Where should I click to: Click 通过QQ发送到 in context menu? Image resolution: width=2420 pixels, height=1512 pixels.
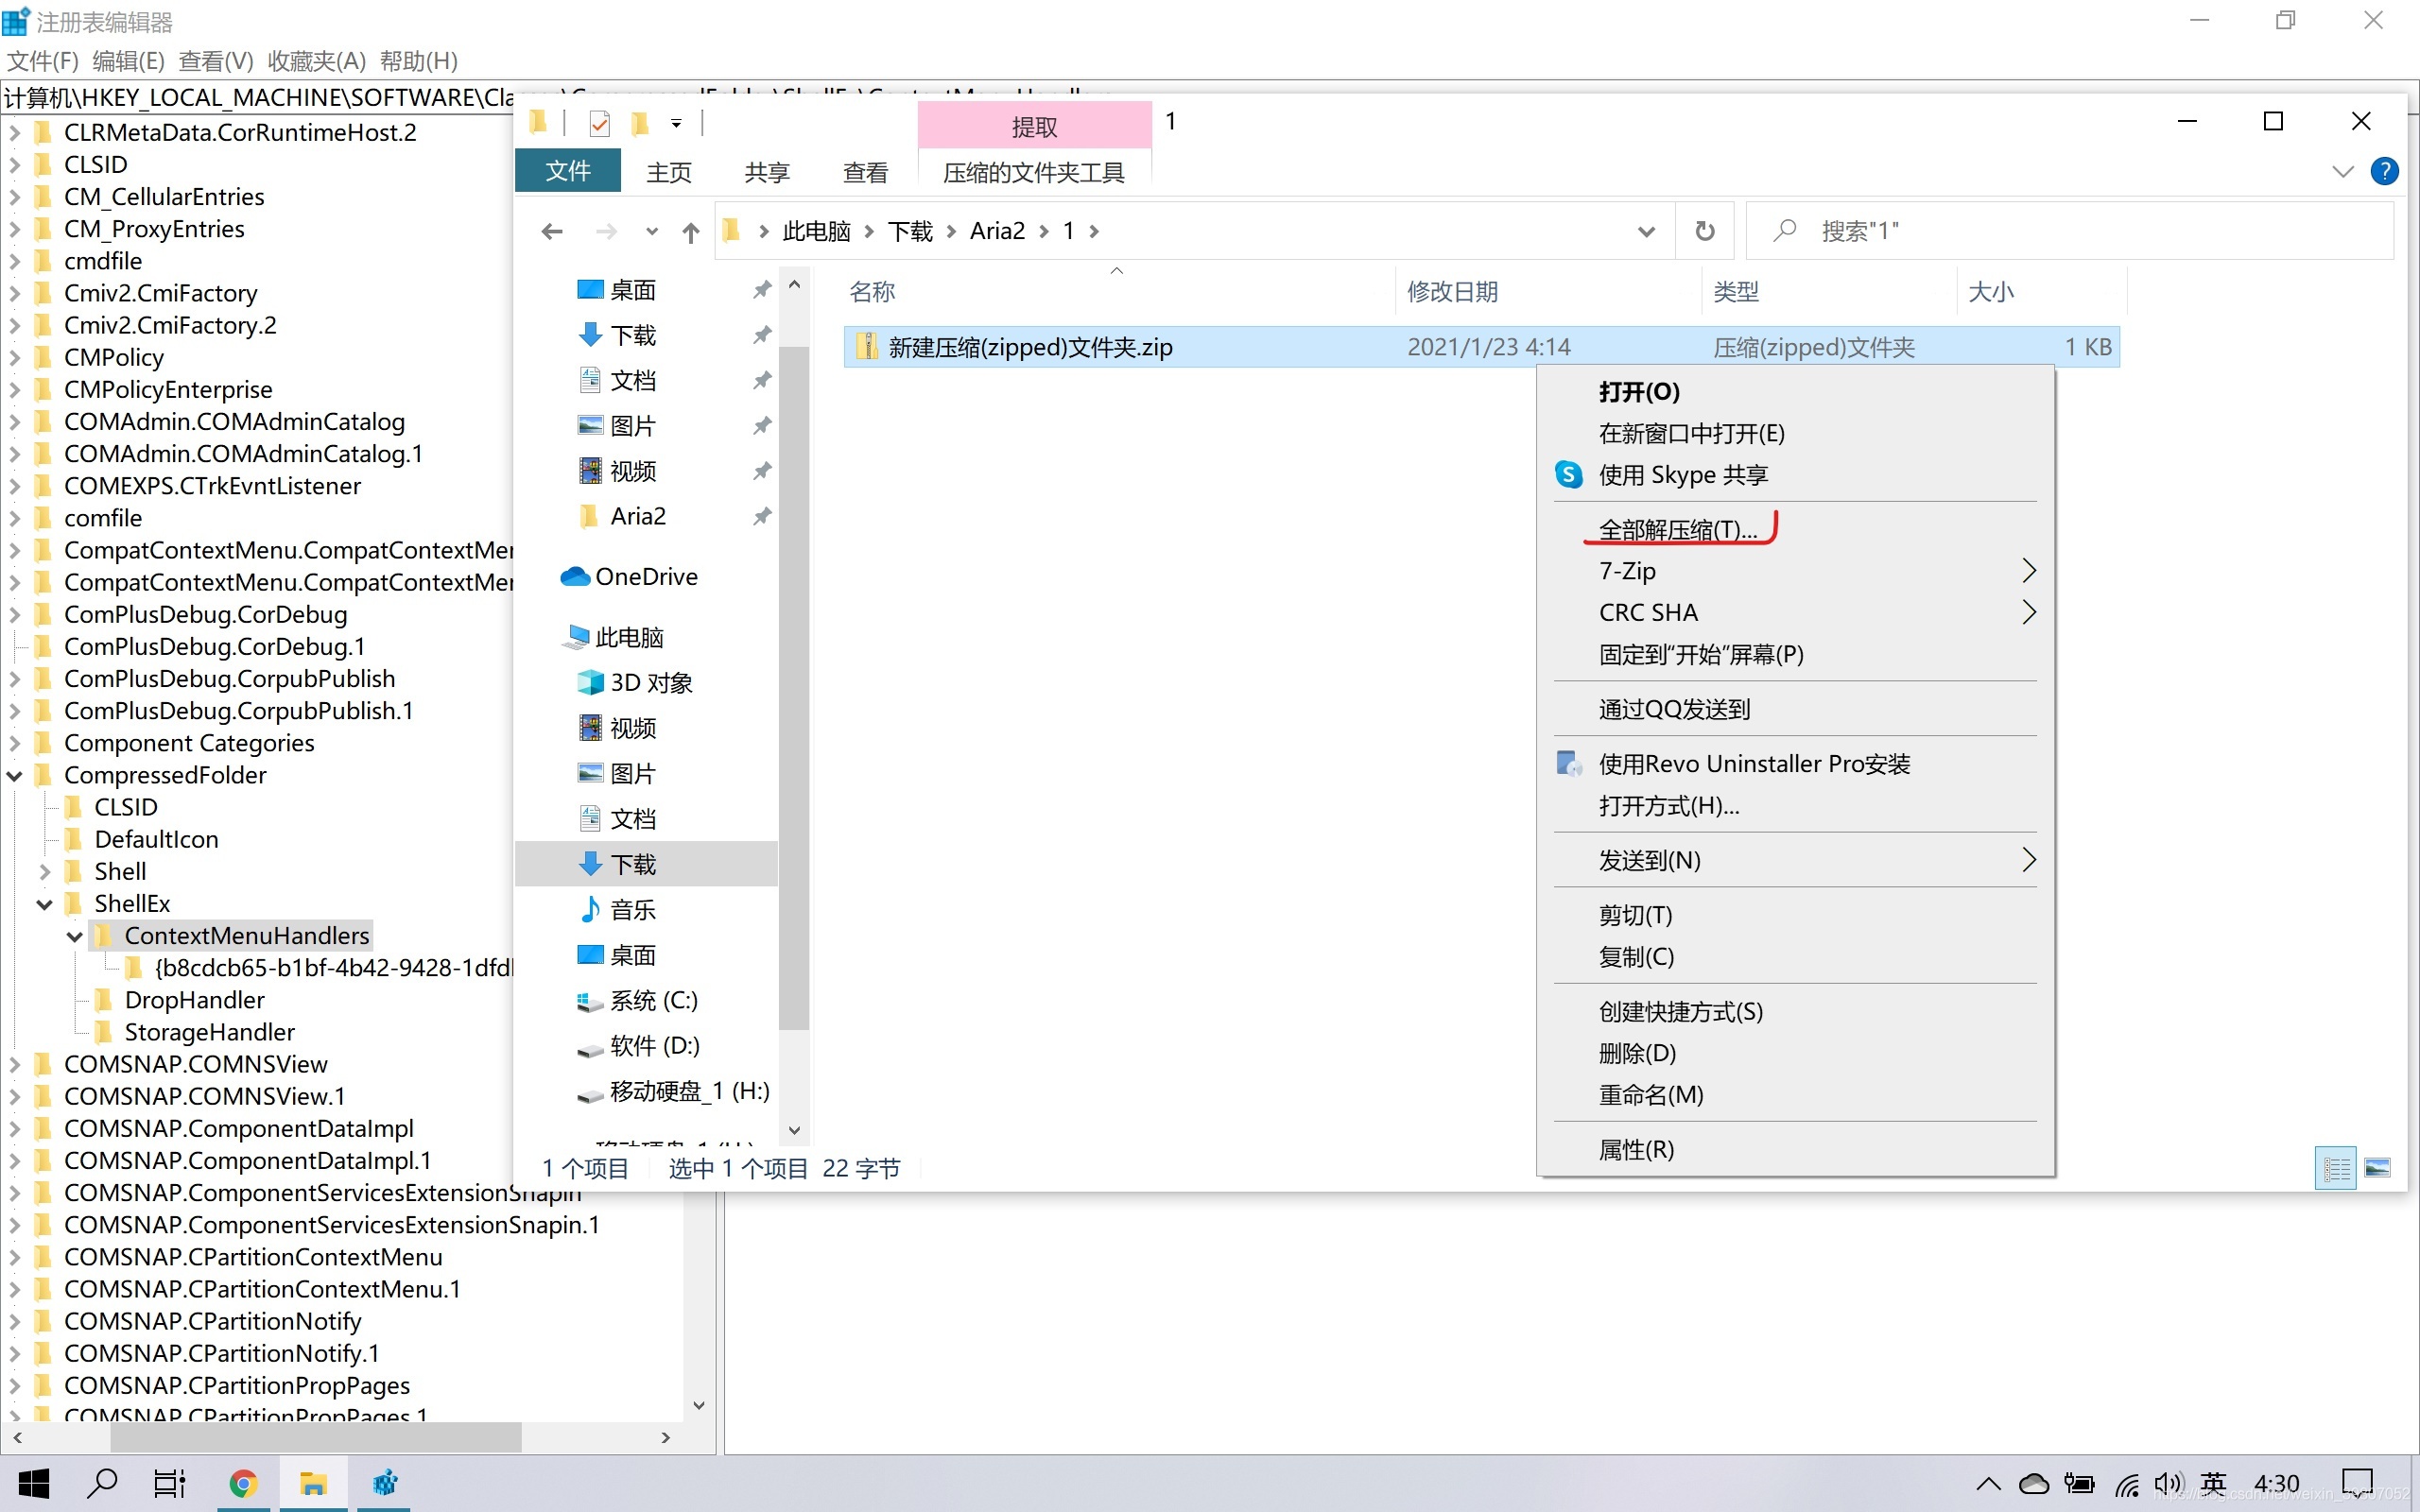[x=1674, y=710]
